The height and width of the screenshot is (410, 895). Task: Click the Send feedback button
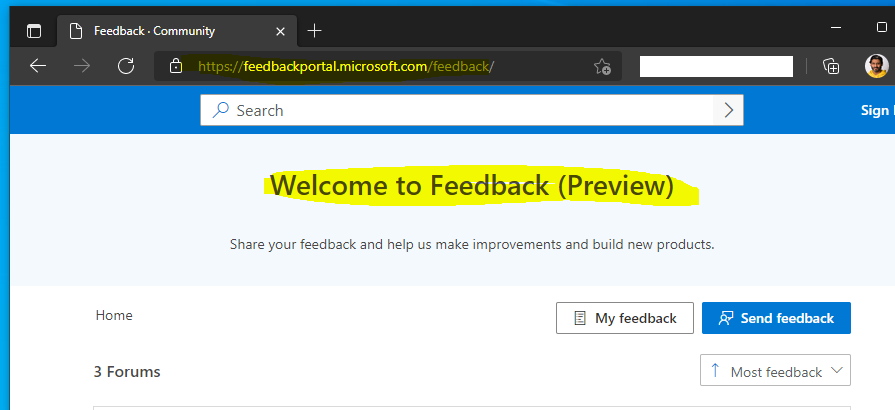click(776, 318)
